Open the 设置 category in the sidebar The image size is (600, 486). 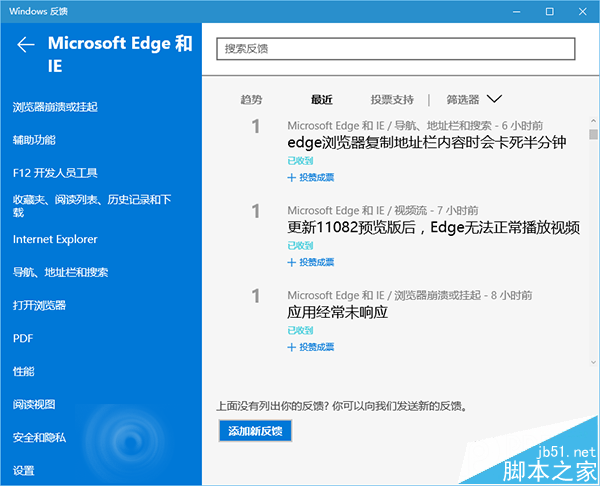[x=24, y=470]
